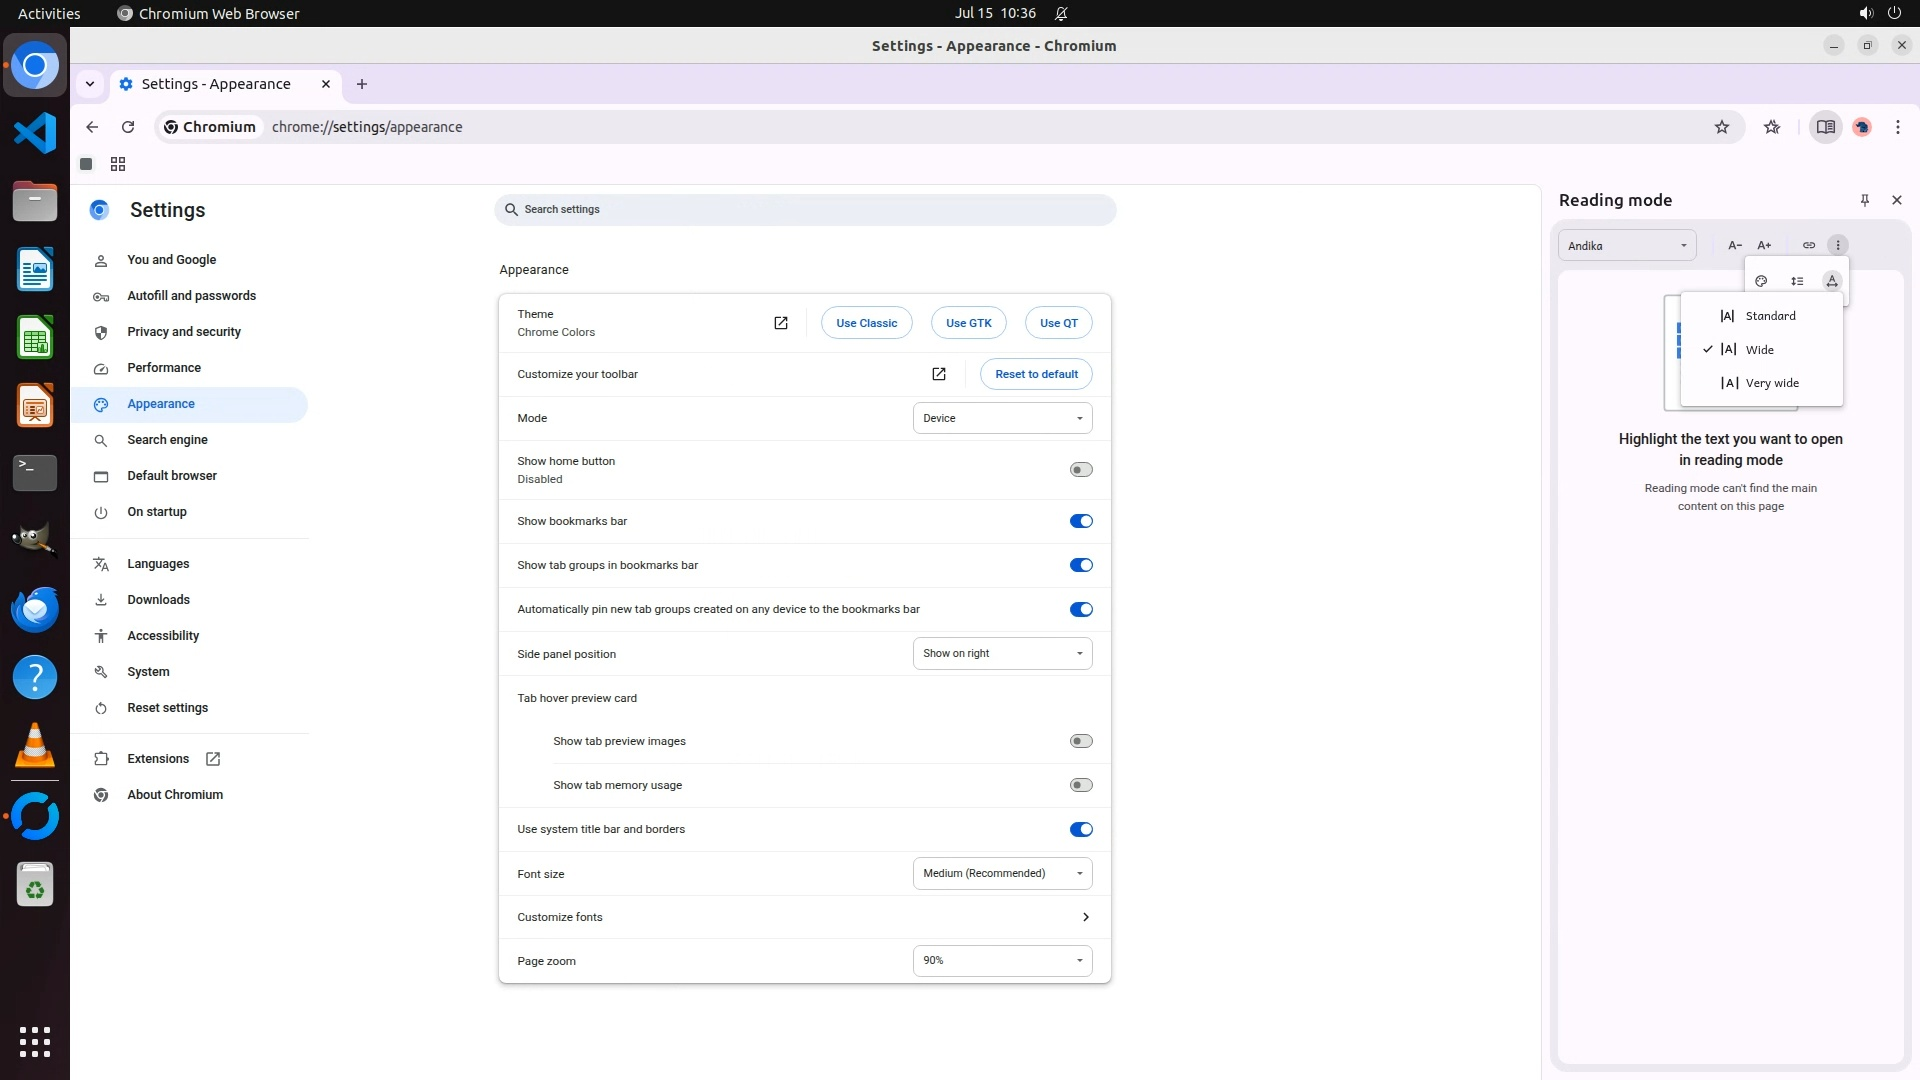Image resolution: width=1920 pixels, height=1080 pixels.
Task: Open the Side panel position dropdown
Action: (1002, 653)
